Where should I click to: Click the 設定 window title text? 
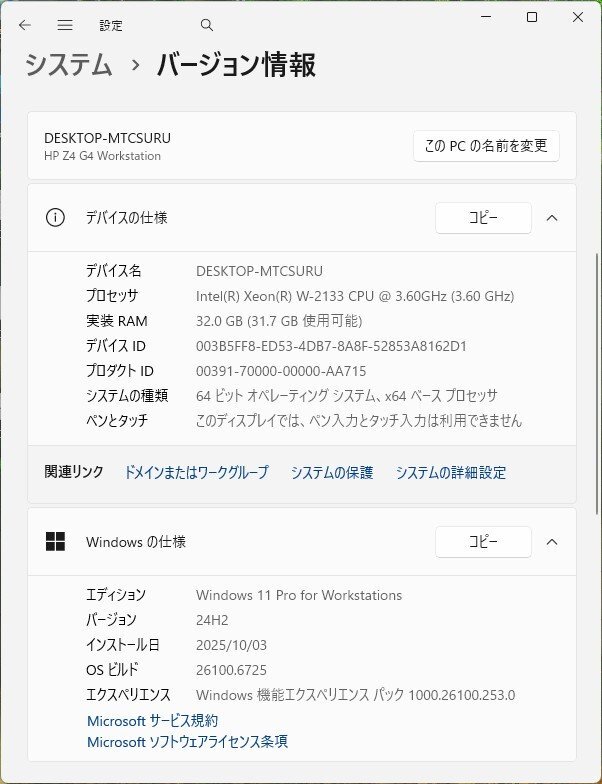pos(110,26)
